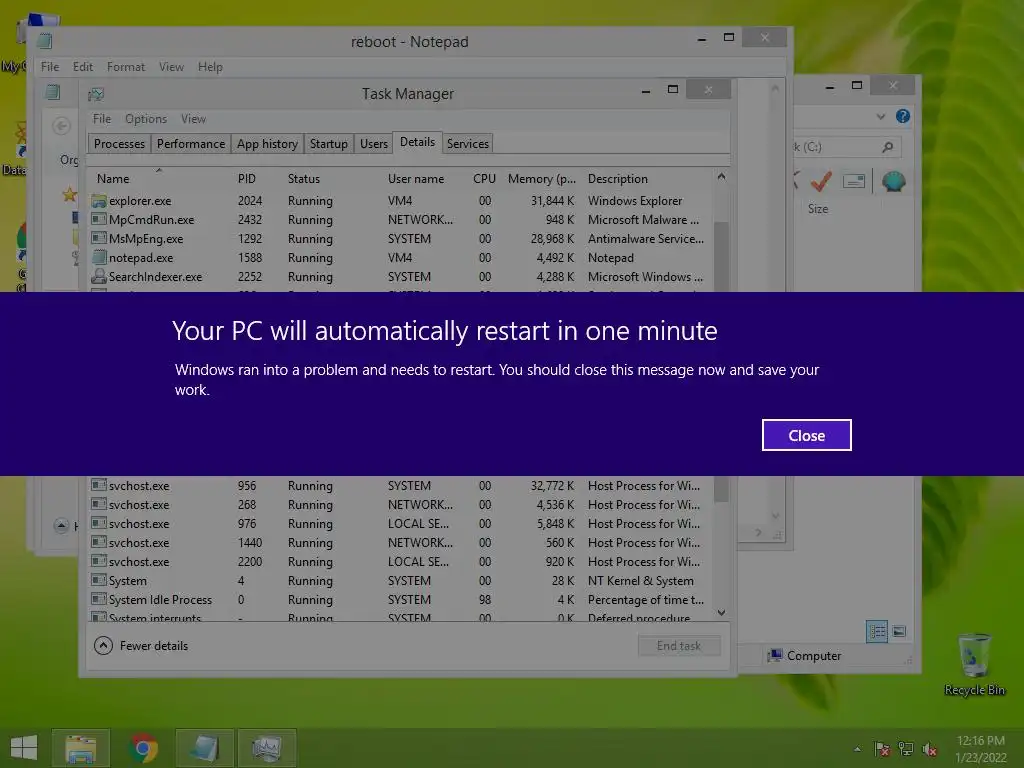Click Task Manager title bar icon
The image size is (1024, 768).
coord(96,94)
